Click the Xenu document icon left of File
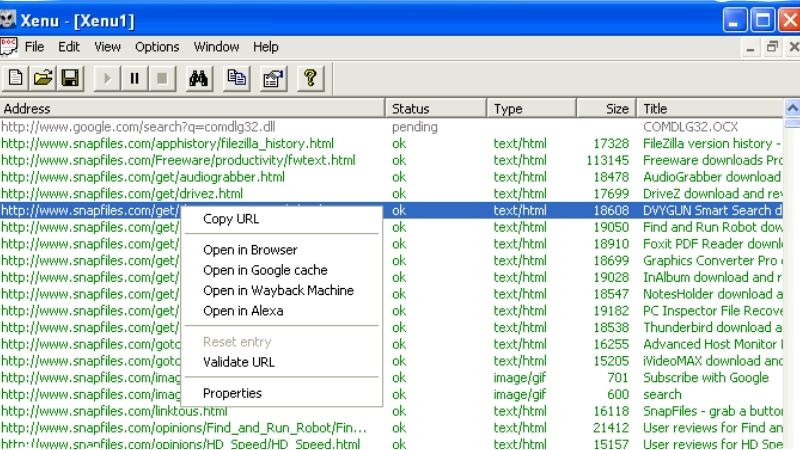Image resolution: width=800 pixels, height=450 pixels. click(x=10, y=46)
